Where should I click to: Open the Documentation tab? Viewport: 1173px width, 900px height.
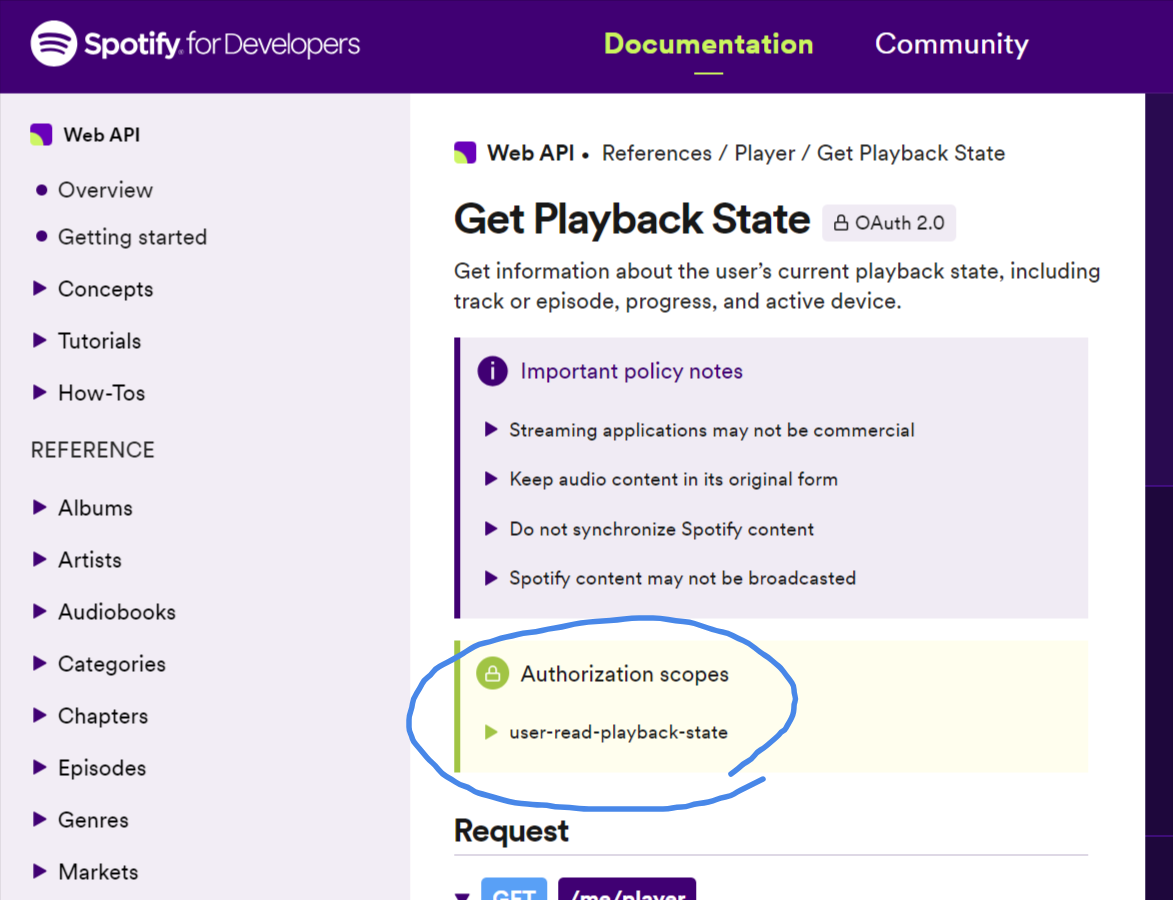708,44
